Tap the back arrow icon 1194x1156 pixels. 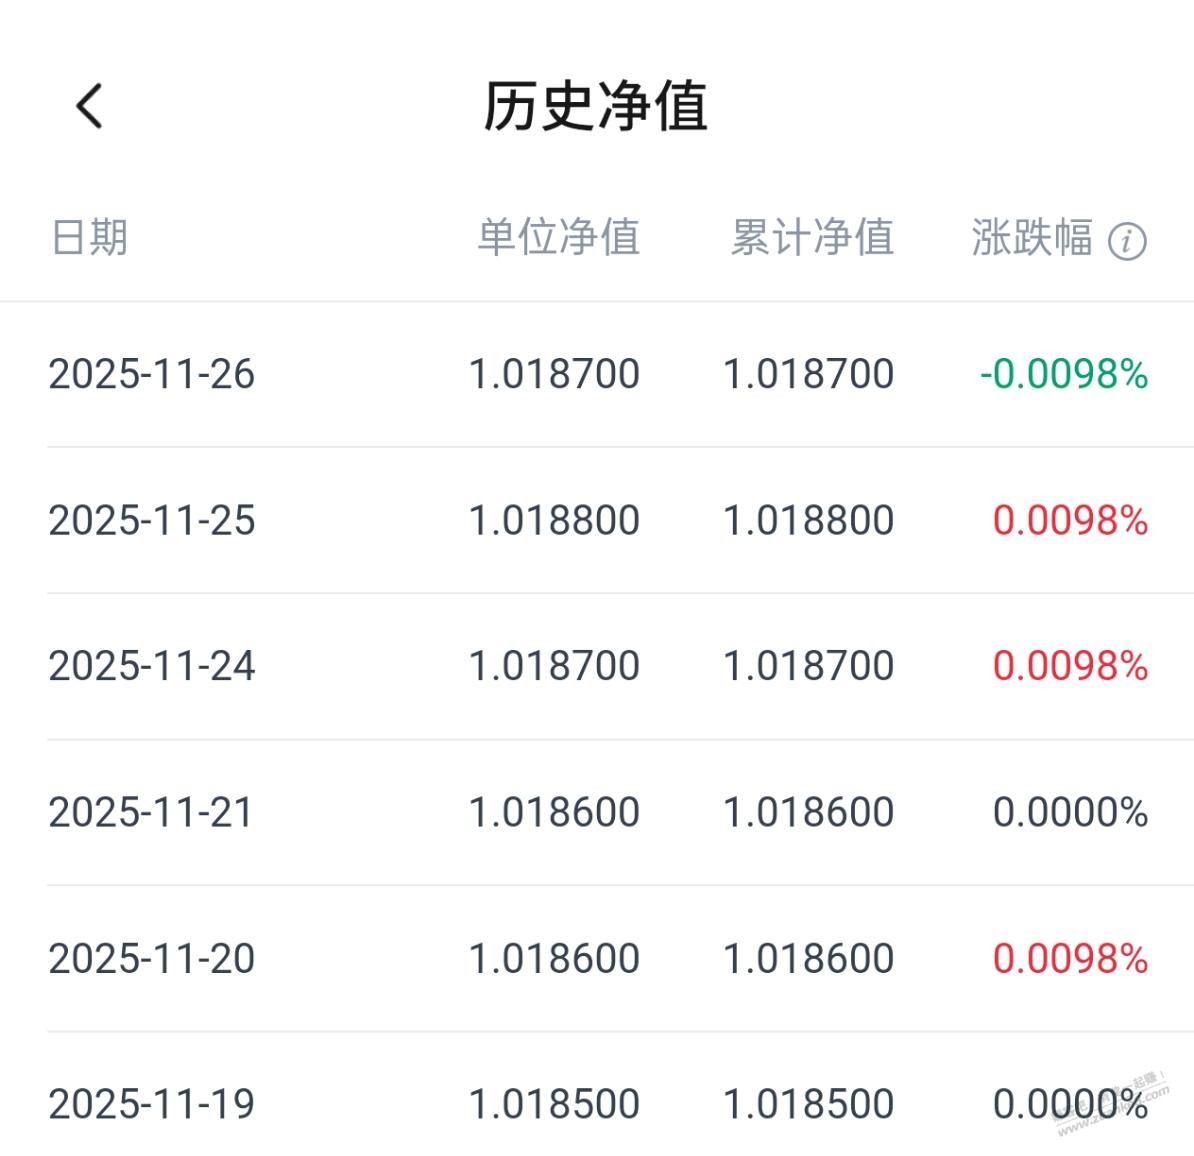(89, 106)
